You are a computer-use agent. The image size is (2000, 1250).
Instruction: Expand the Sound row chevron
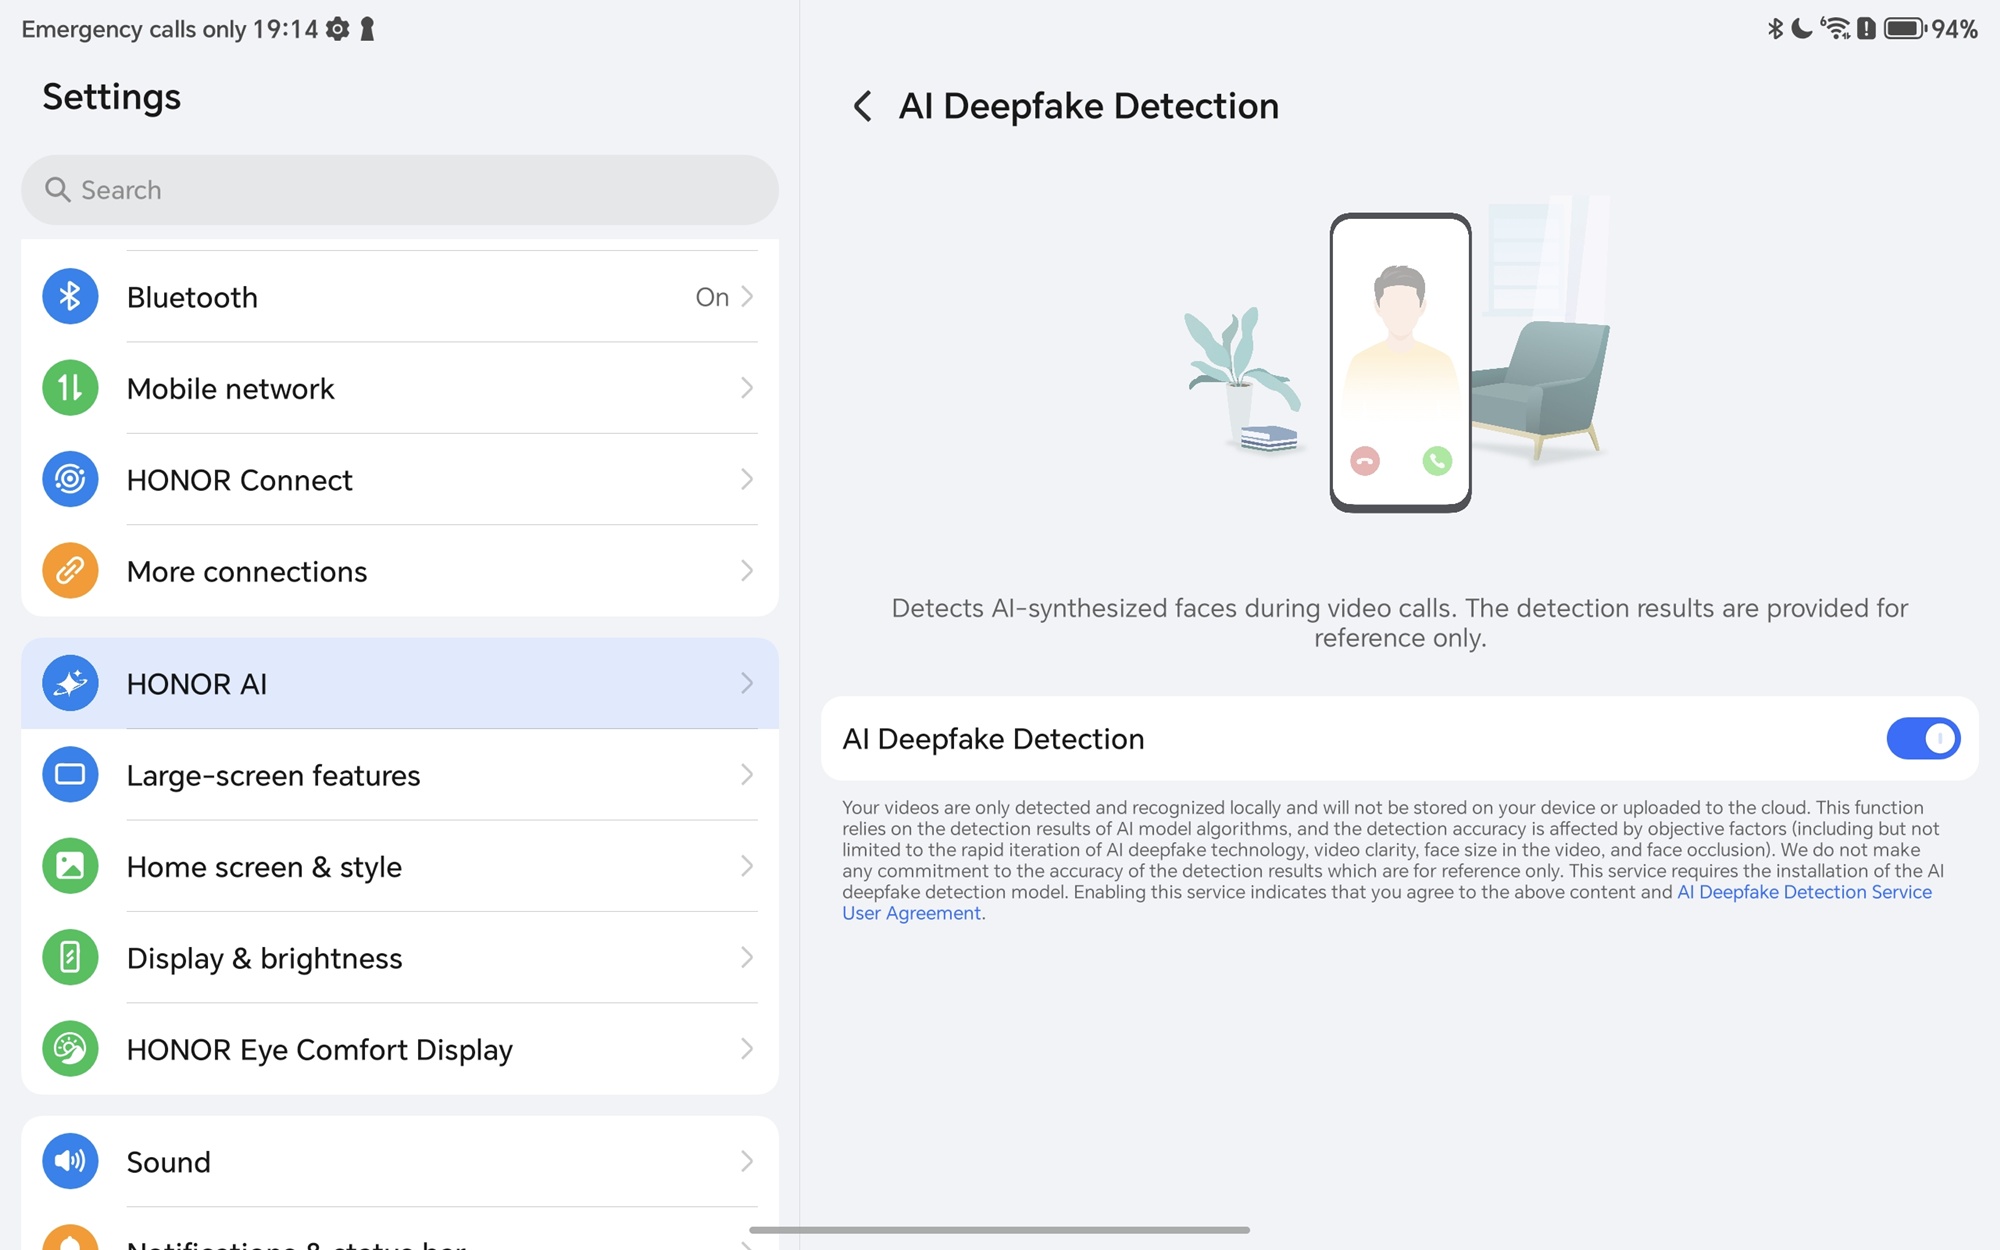click(746, 1161)
